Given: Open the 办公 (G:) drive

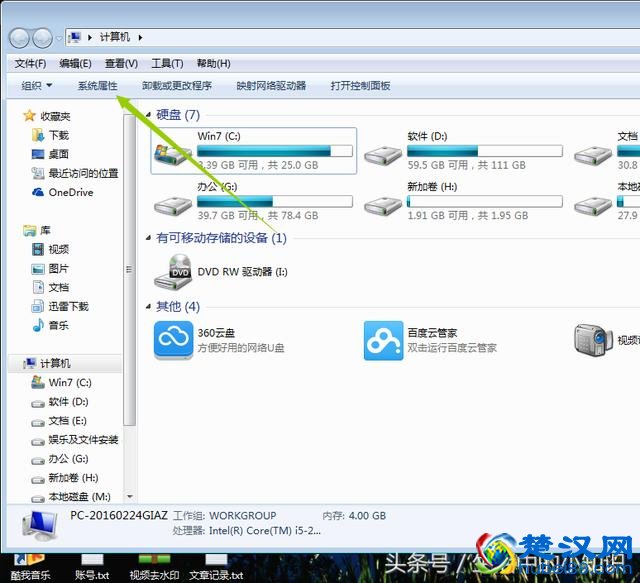Looking at the screenshot, I should tap(174, 203).
